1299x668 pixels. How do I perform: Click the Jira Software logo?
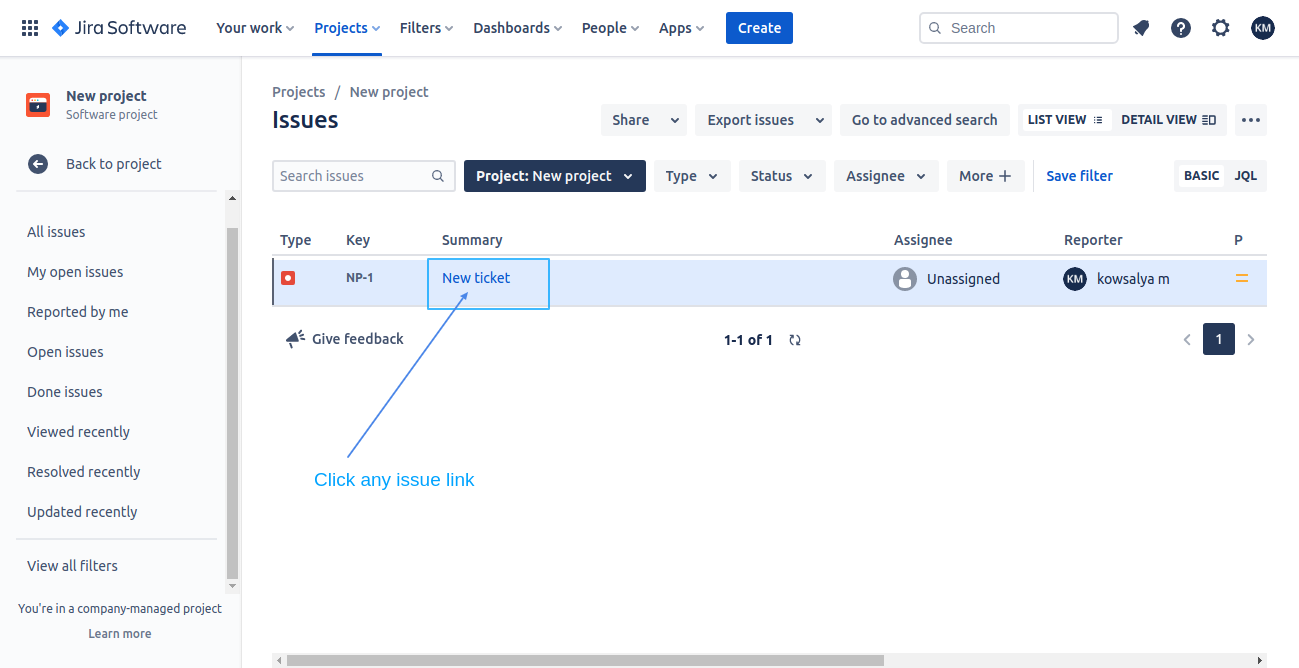point(119,28)
